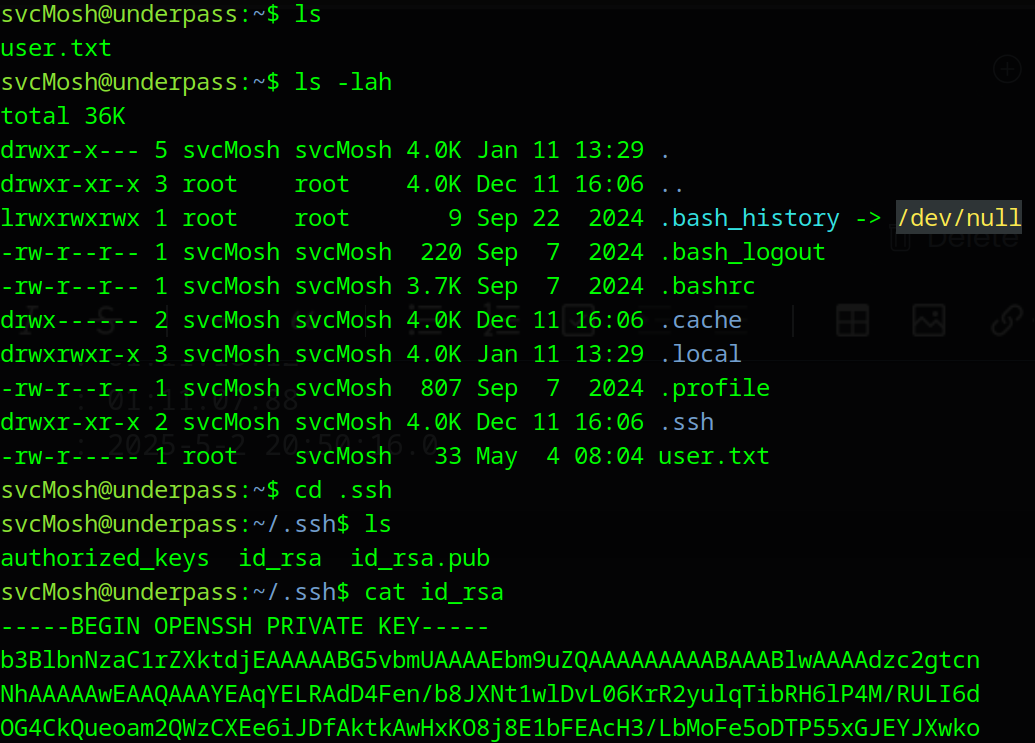
Task: Click the .cache directory entry
Action: [701, 319]
